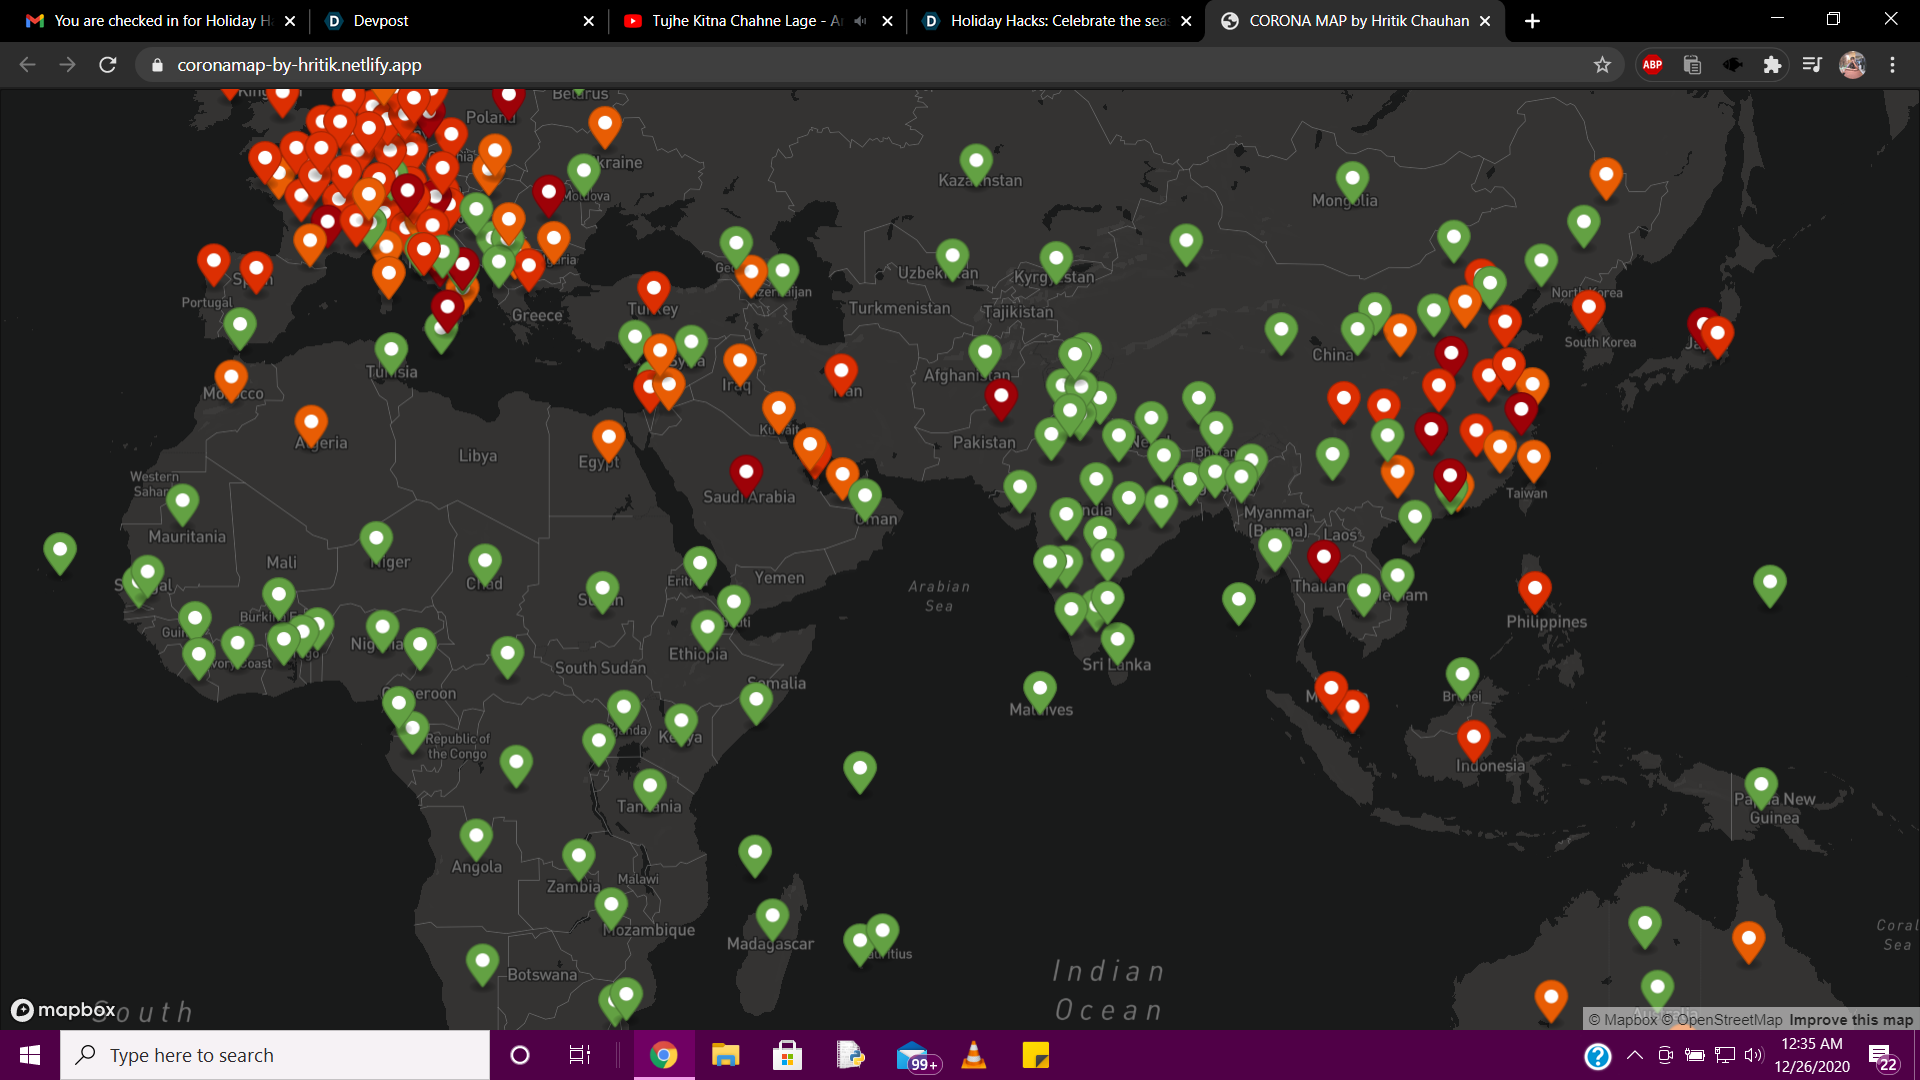Click the Improve this map link
Viewport: 1920px width, 1080px height.
tap(1850, 1020)
